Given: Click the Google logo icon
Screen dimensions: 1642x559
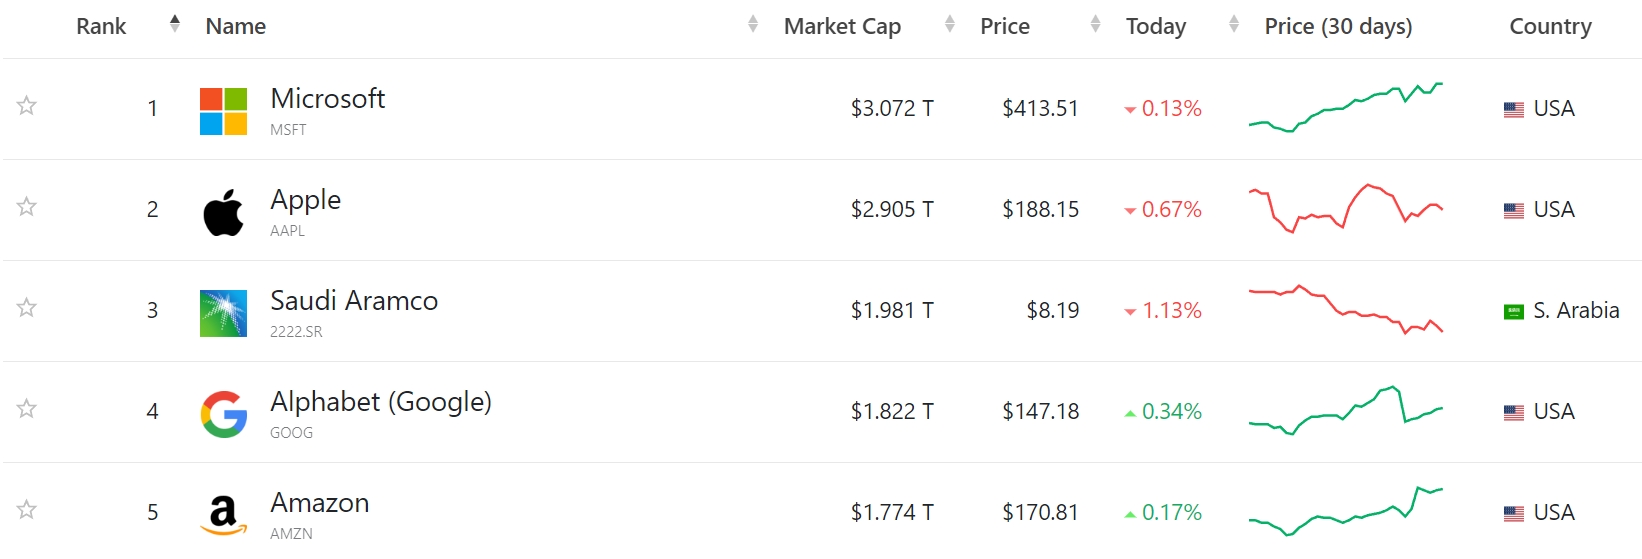Looking at the screenshot, I should (x=223, y=414).
